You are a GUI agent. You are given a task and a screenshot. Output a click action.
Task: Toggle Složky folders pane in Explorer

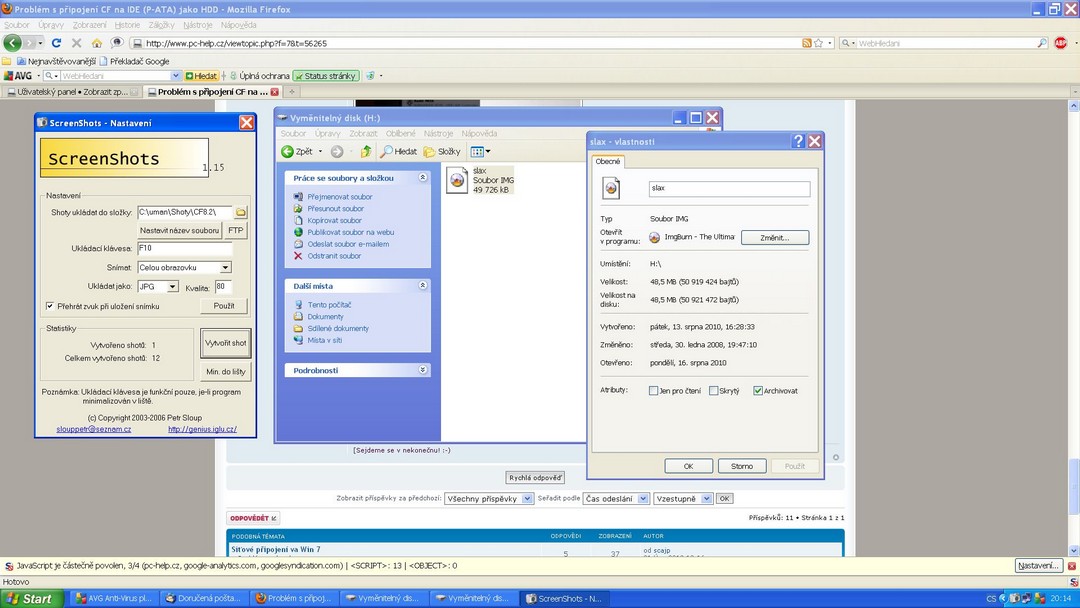point(442,151)
